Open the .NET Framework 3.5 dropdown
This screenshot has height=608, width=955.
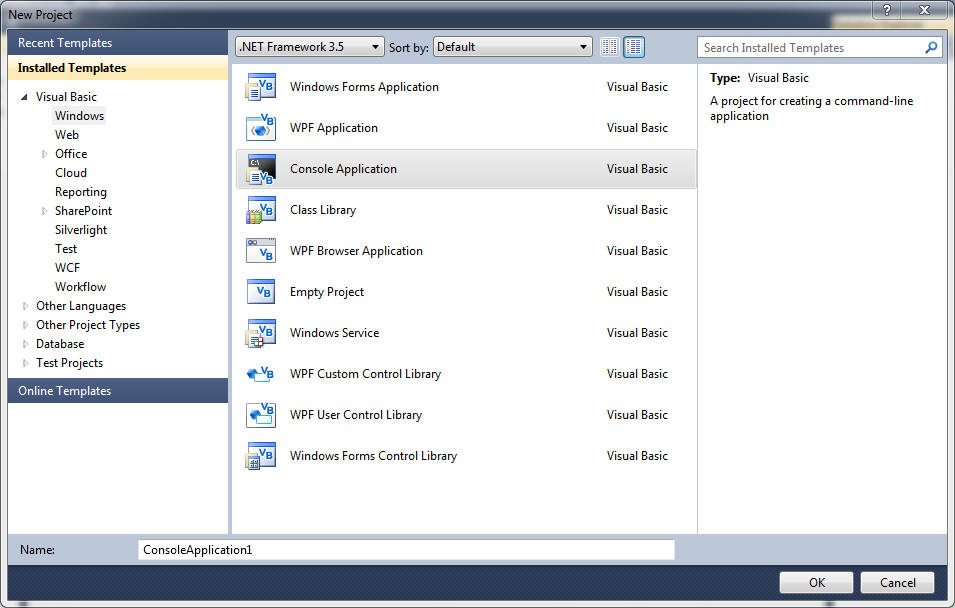(x=309, y=47)
